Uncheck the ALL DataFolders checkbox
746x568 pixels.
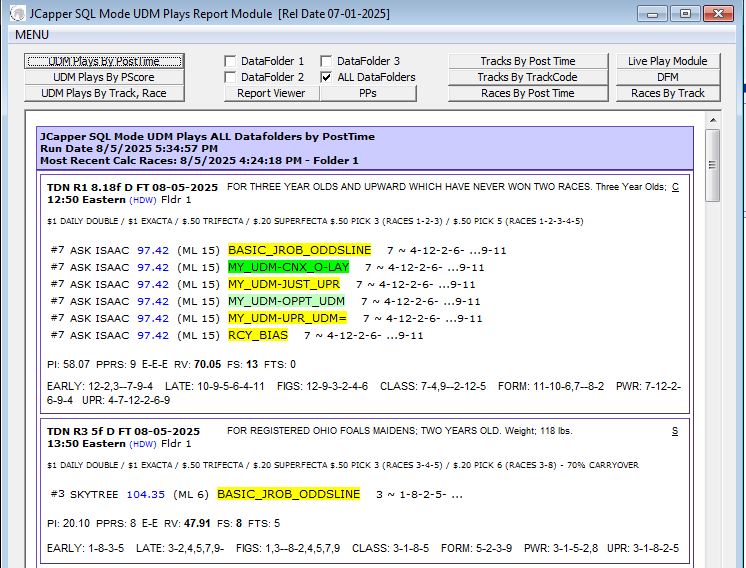[x=326, y=77]
